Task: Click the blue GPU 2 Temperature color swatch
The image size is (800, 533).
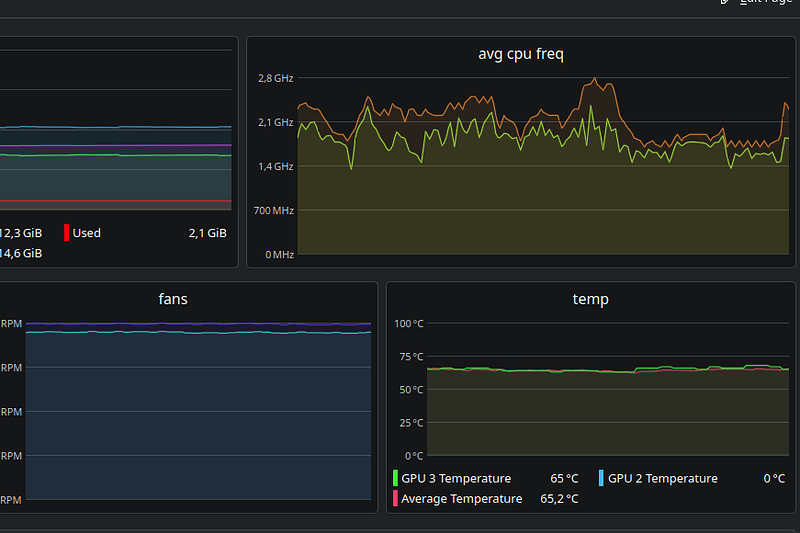Action: click(x=601, y=478)
